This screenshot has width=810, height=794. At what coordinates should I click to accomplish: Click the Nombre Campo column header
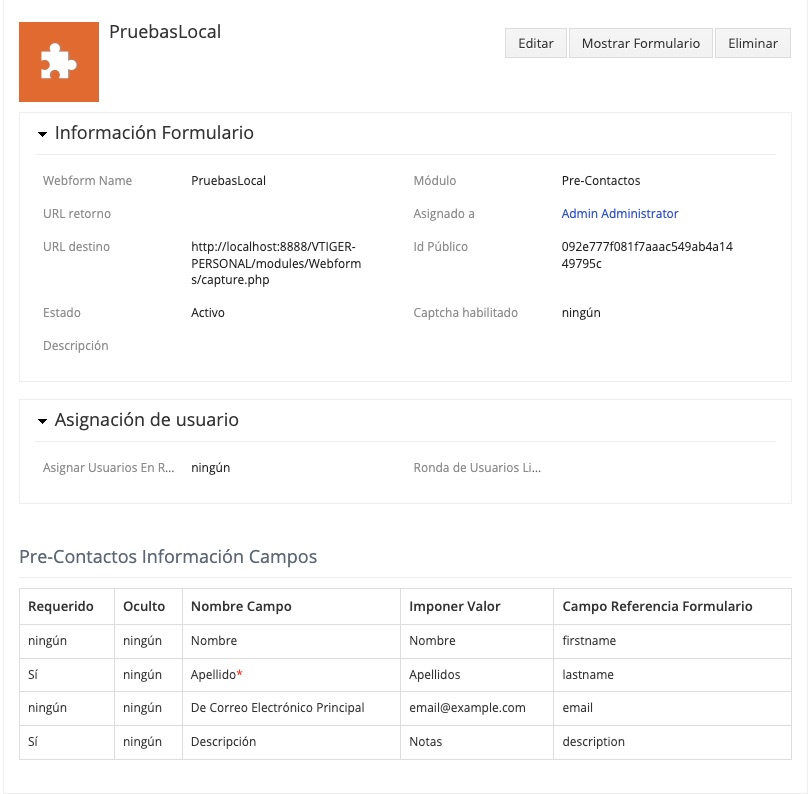click(x=241, y=606)
